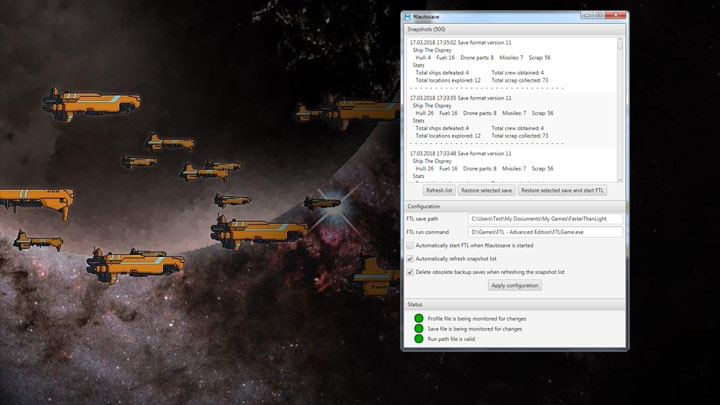Collapse the Configuration section header

click(x=514, y=207)
